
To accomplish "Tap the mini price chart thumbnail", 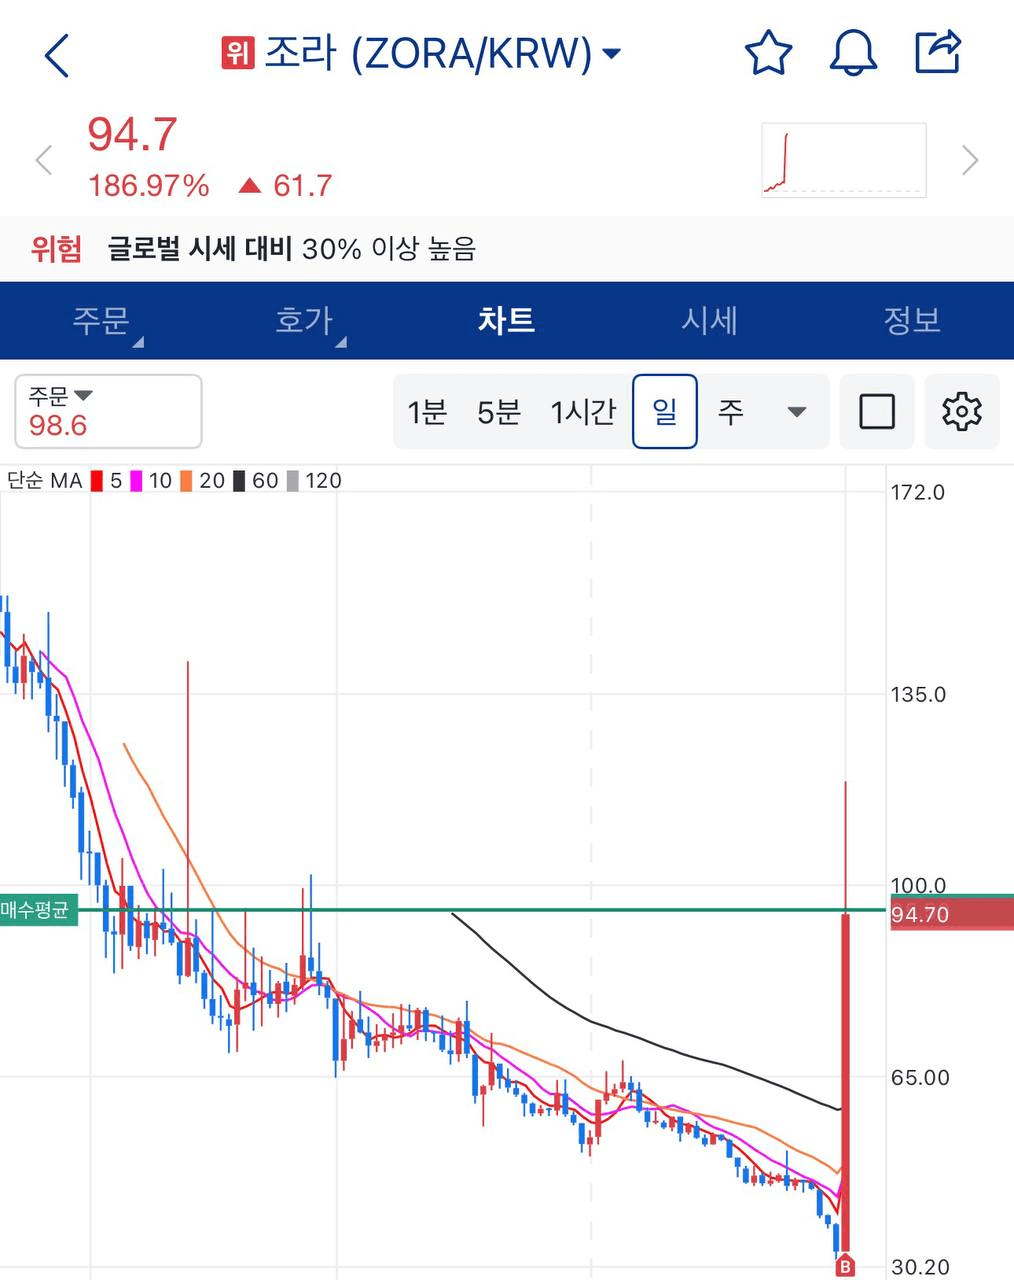I will 843,160.
